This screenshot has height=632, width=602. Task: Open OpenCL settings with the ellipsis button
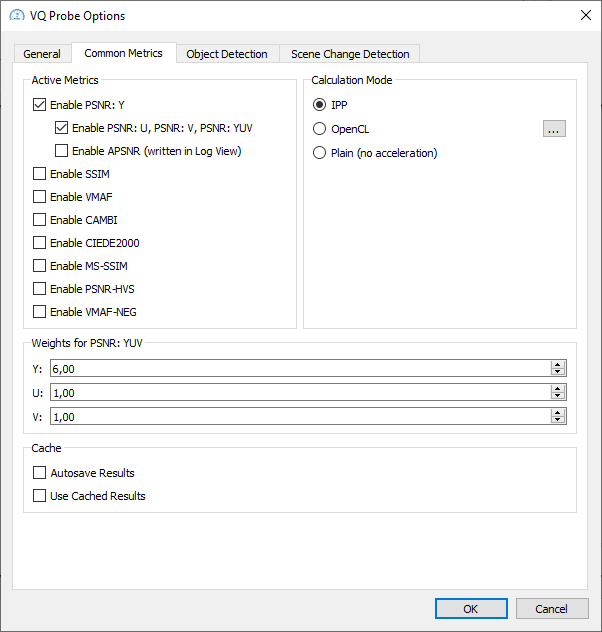click(554, 129)
